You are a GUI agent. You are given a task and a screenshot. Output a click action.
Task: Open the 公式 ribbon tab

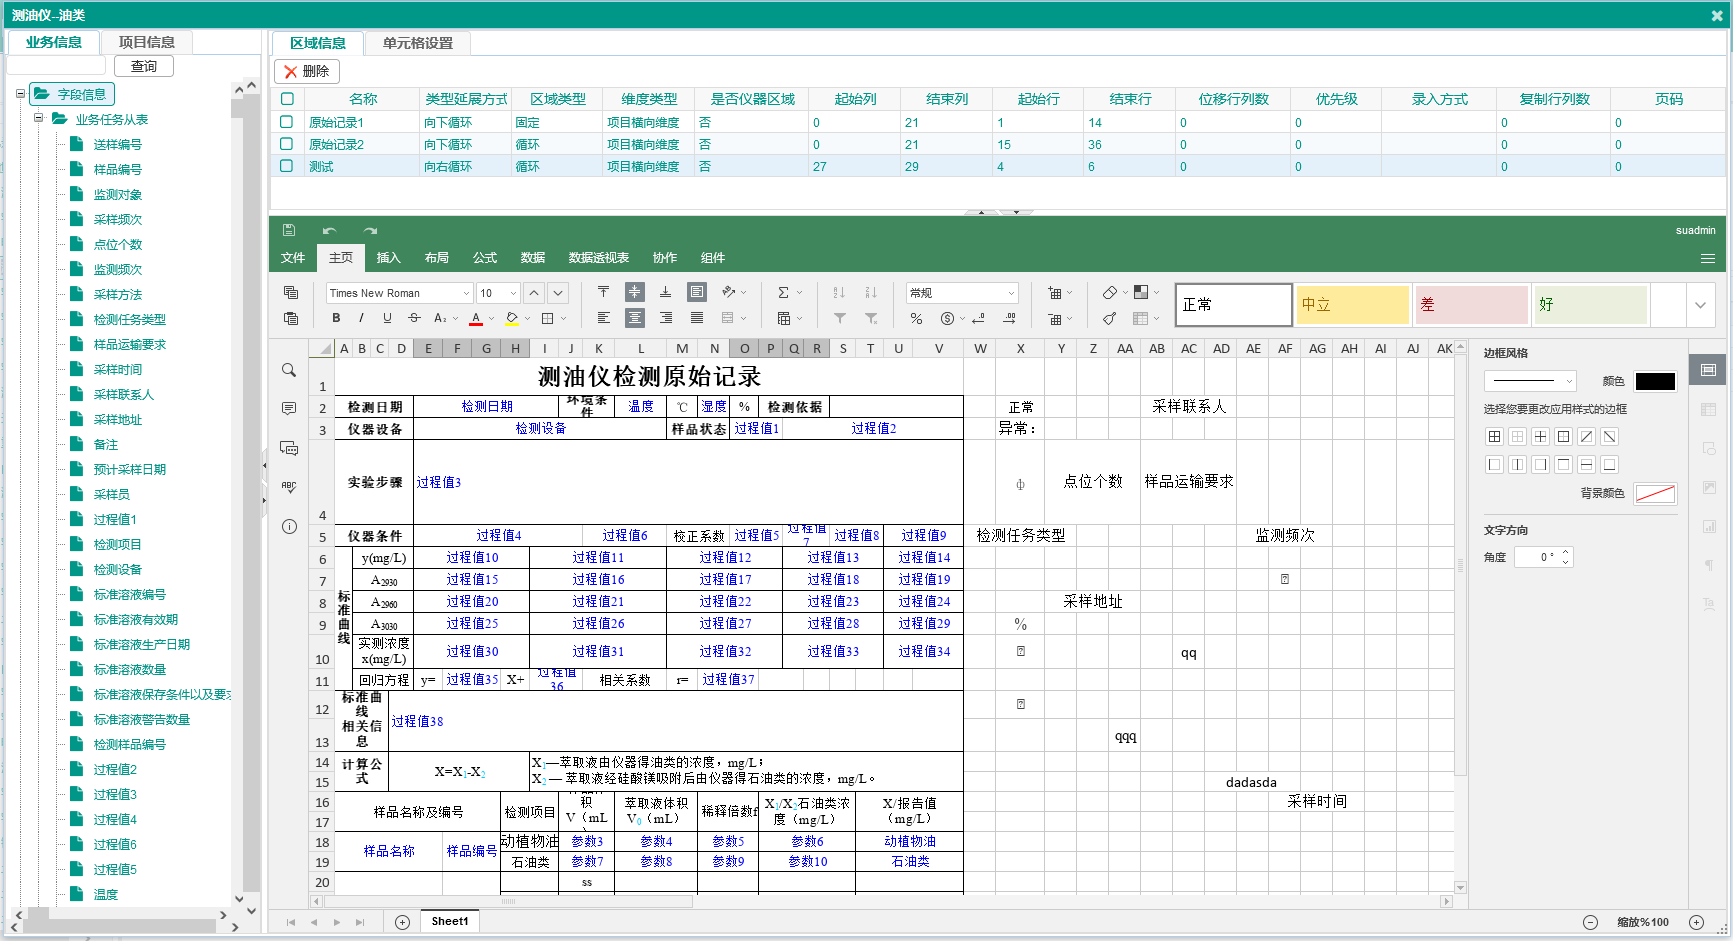(x=485, y=258)
